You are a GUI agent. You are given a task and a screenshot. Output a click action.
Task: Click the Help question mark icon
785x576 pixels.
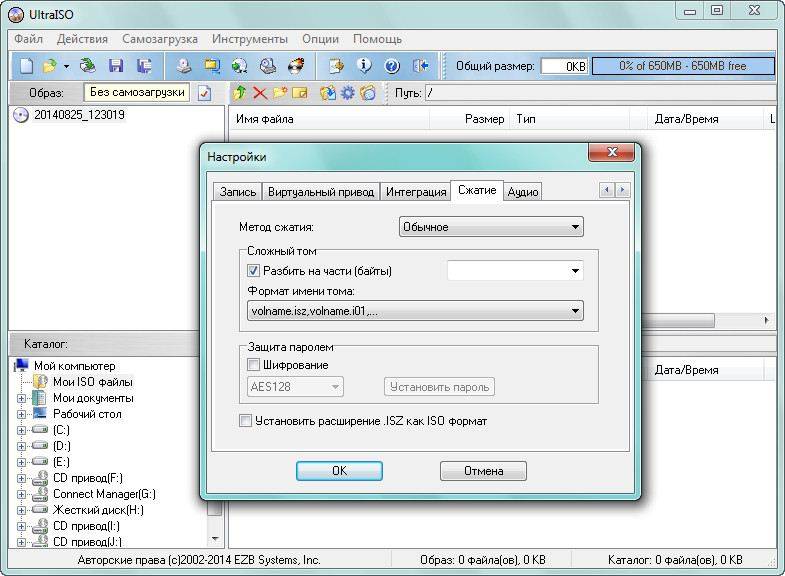click(x=392, y=66)
